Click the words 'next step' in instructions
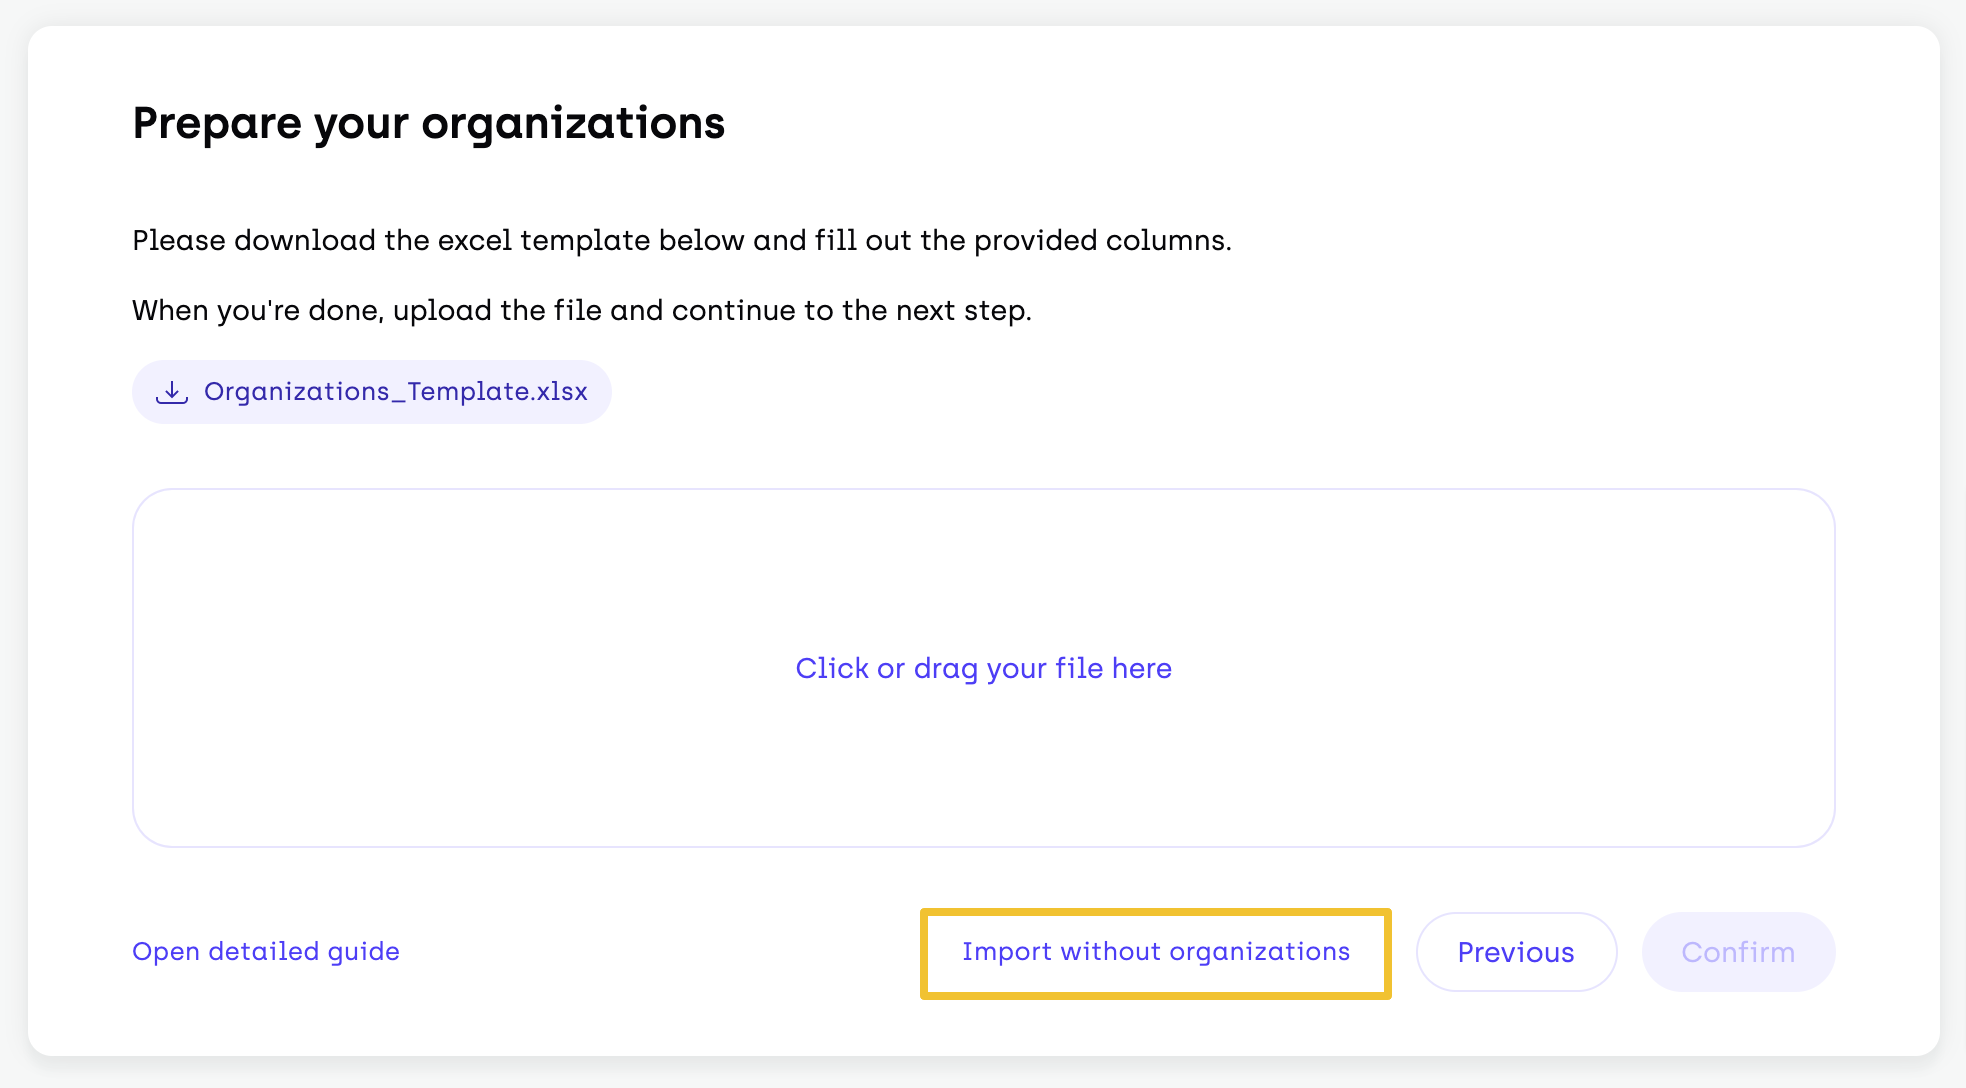The width and height of the screenshot is (1966, 1088). point(962,310)
